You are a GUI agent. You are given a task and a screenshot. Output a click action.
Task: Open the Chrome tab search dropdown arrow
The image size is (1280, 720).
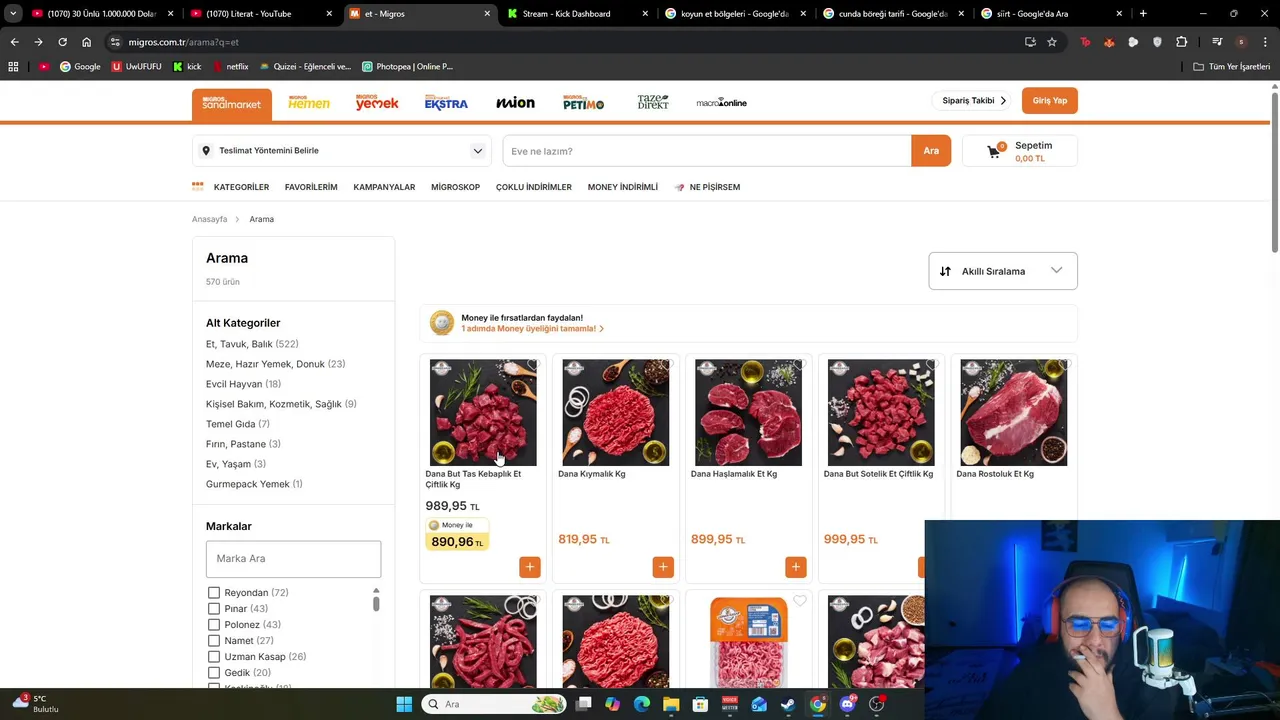point(13,13)
